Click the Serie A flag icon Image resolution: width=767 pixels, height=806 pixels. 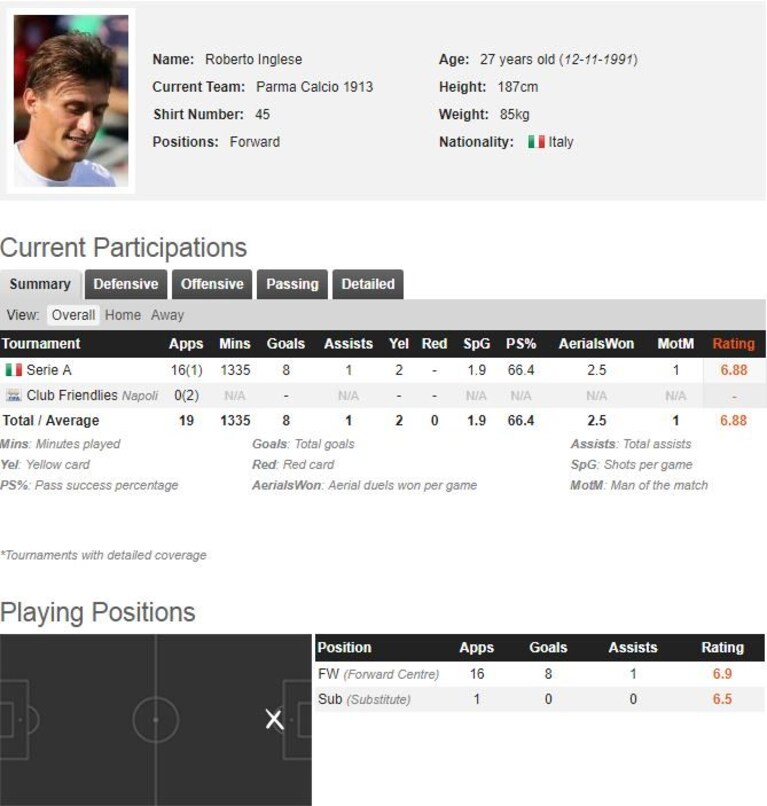(13, 370)
